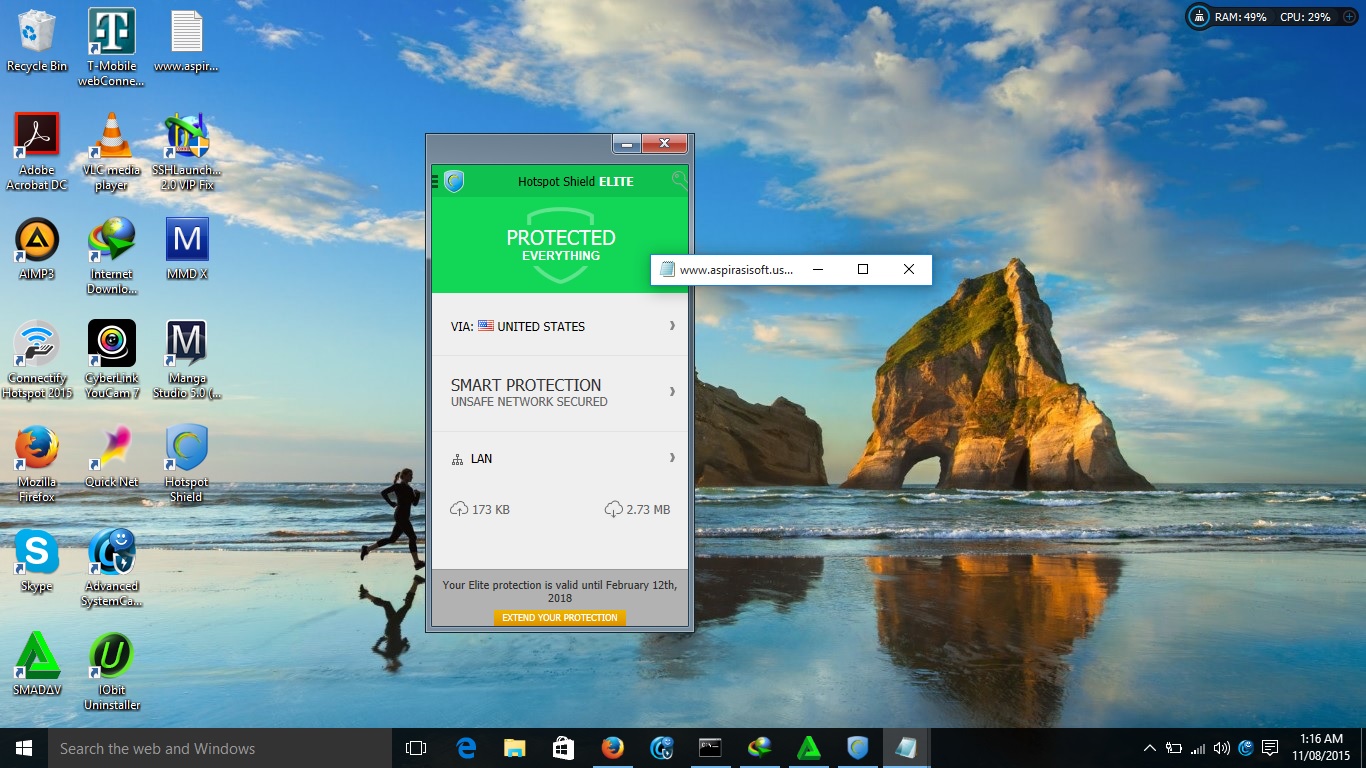Launch Microsoft Edge from the taskbar
Image resolution: width=1366 pixels, height=768 pixels.
coord(466,748)
